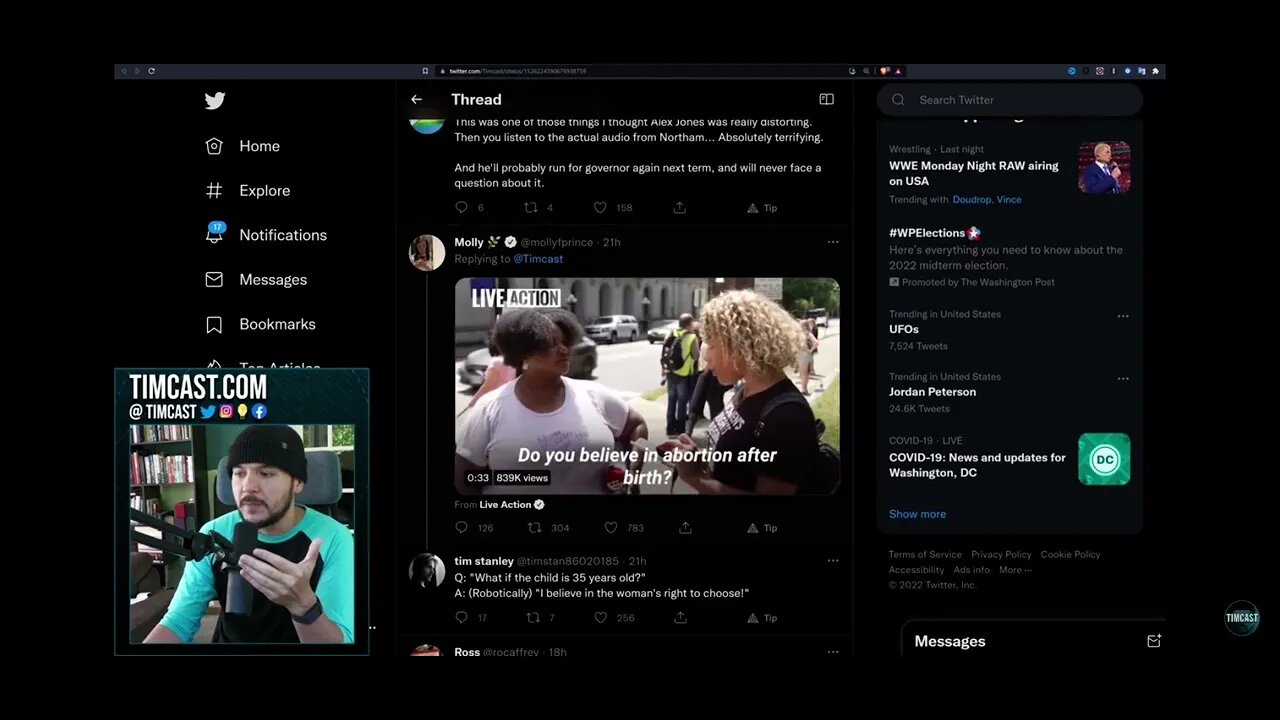Open @mollyfprince profile handle
The image size is (1280, 720).
(x=556, y=243)
